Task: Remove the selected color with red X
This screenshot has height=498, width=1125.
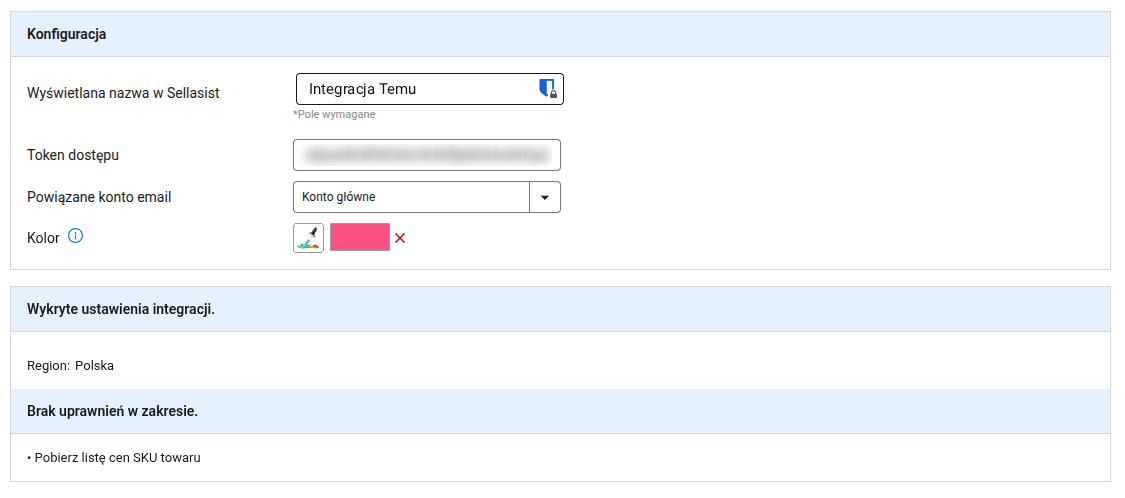Action: tap(400, 238)
